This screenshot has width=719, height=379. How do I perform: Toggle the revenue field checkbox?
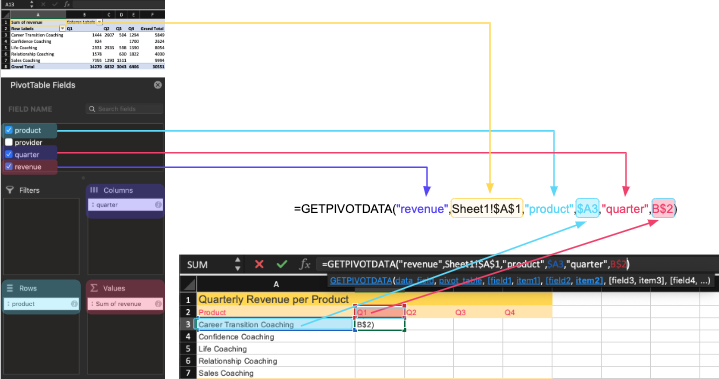point(9,166)
